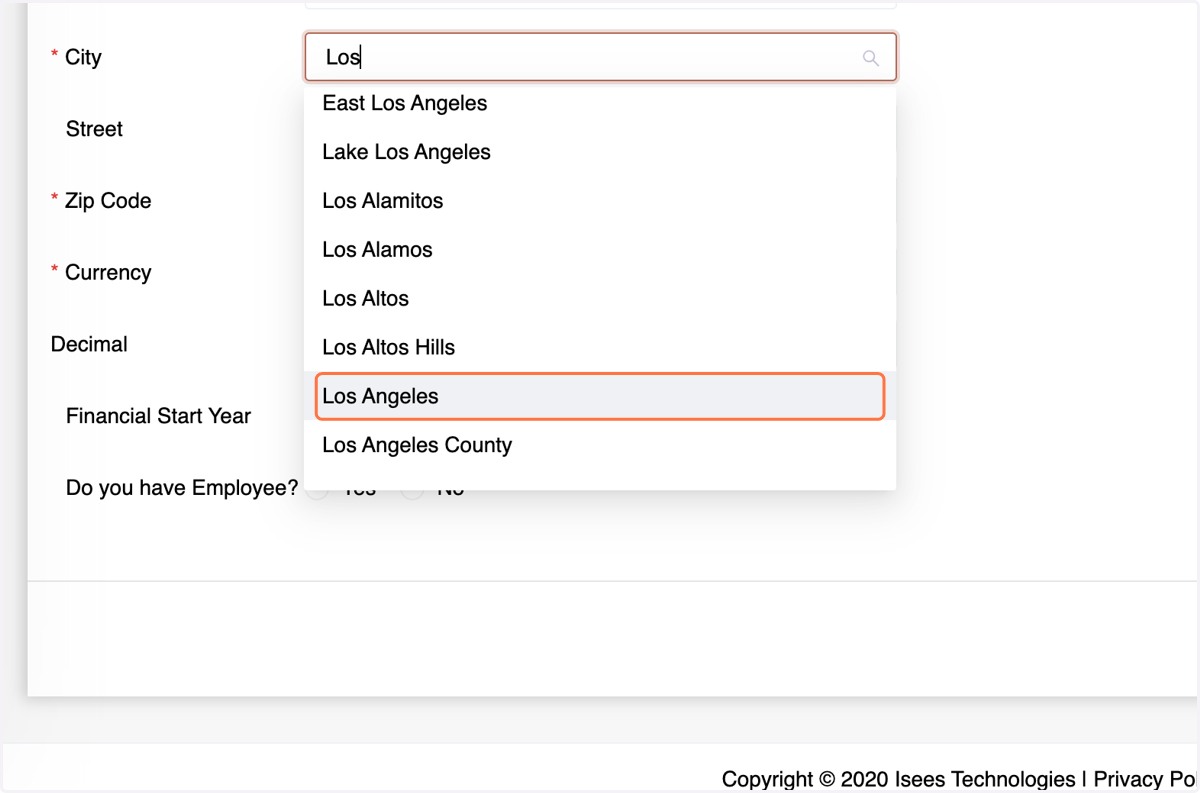Click the Decimal label
Screen dimensions: 1200x793
point(89,344)
